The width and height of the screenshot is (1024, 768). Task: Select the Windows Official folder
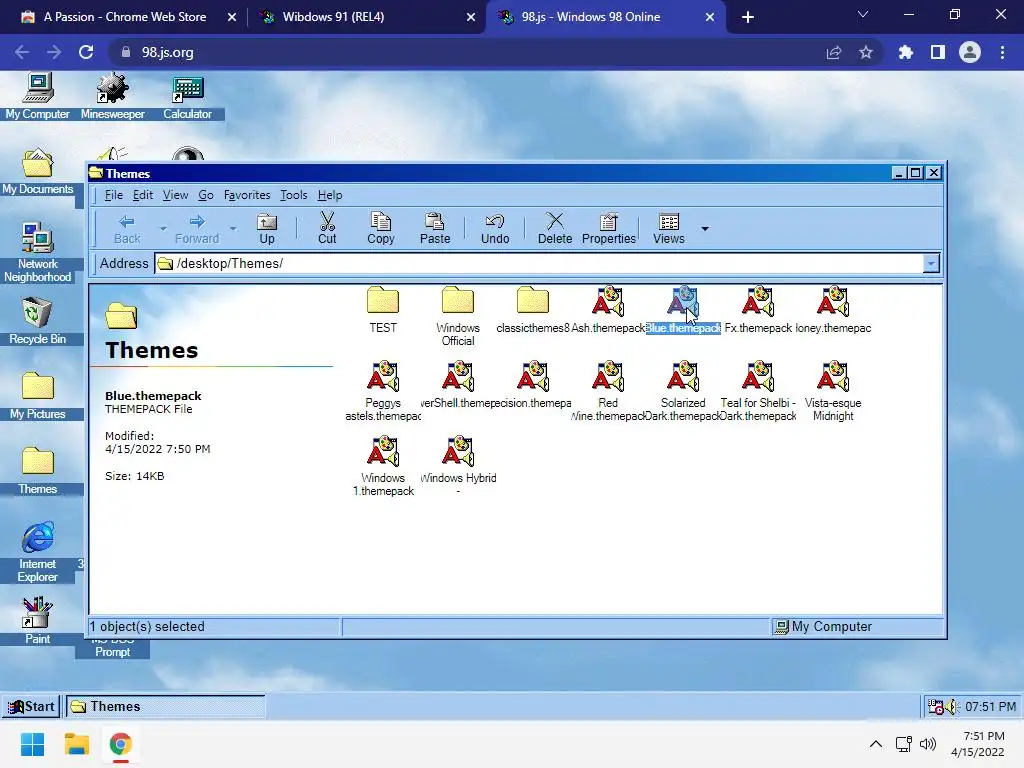[x=458, y=316]
